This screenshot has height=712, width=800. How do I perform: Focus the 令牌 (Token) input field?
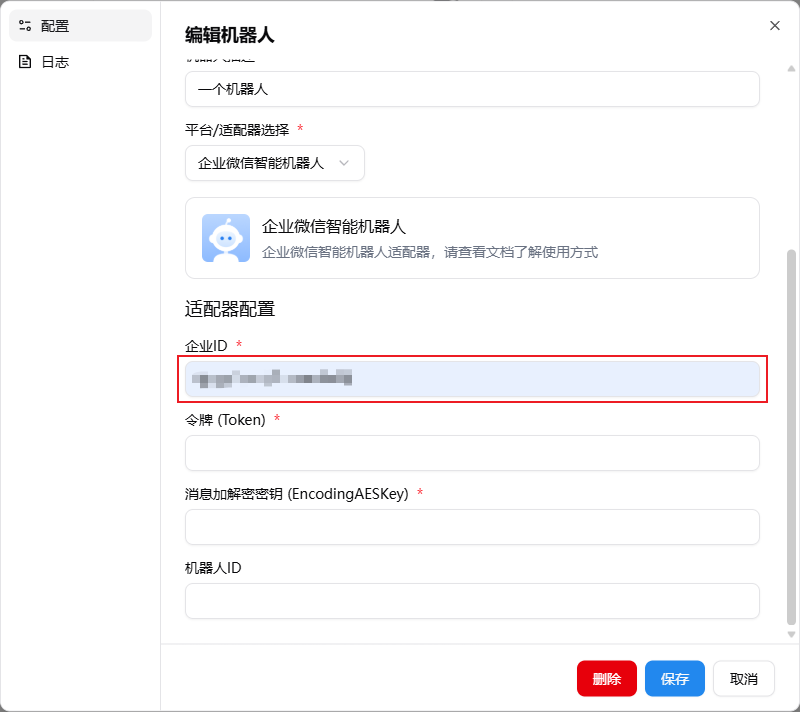pyautogui.click(x=472, y=453)
